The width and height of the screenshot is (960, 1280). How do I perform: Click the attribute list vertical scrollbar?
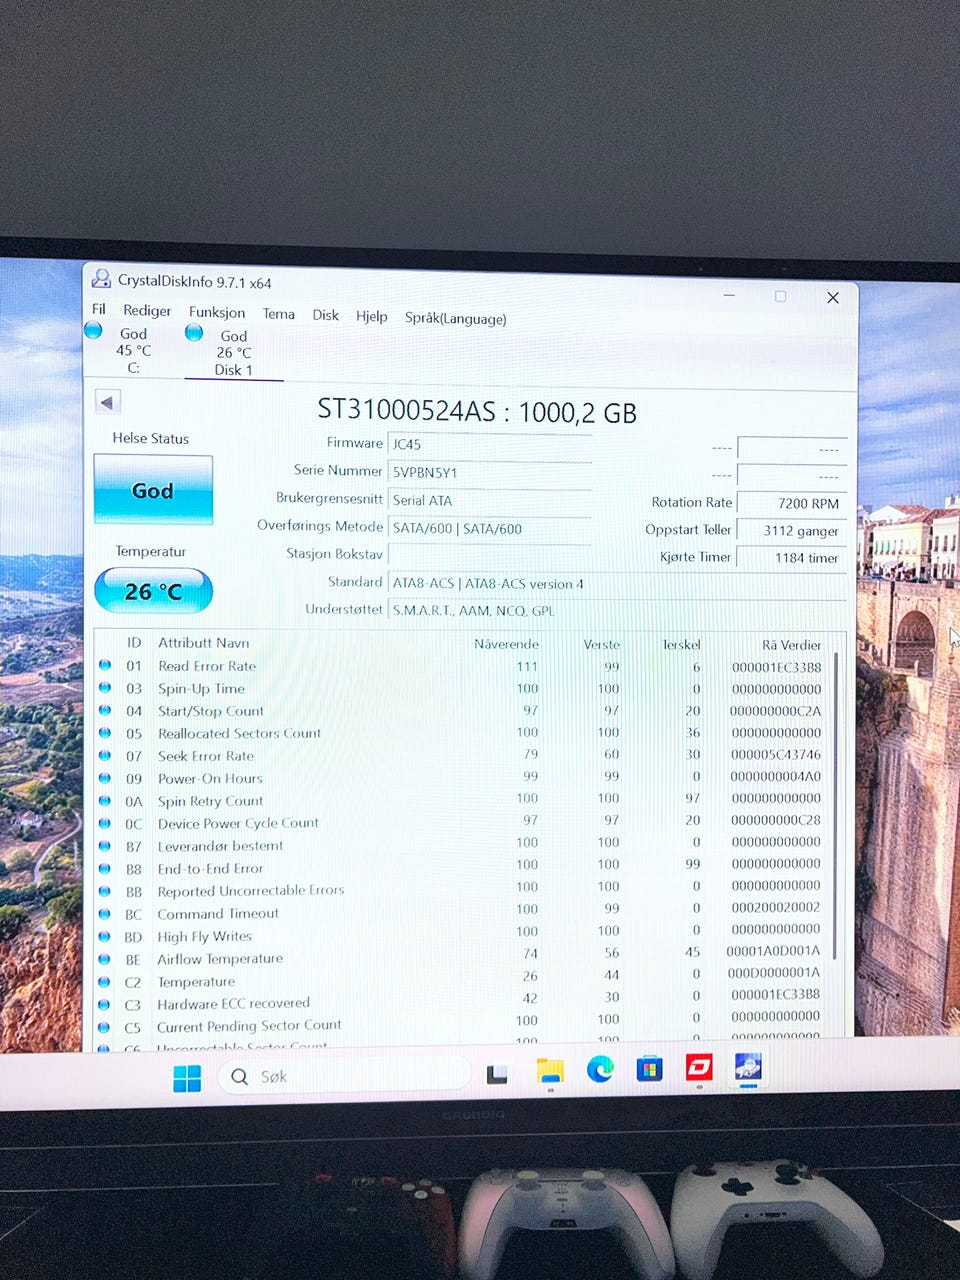pyautogui.click(x=836, y=805)
